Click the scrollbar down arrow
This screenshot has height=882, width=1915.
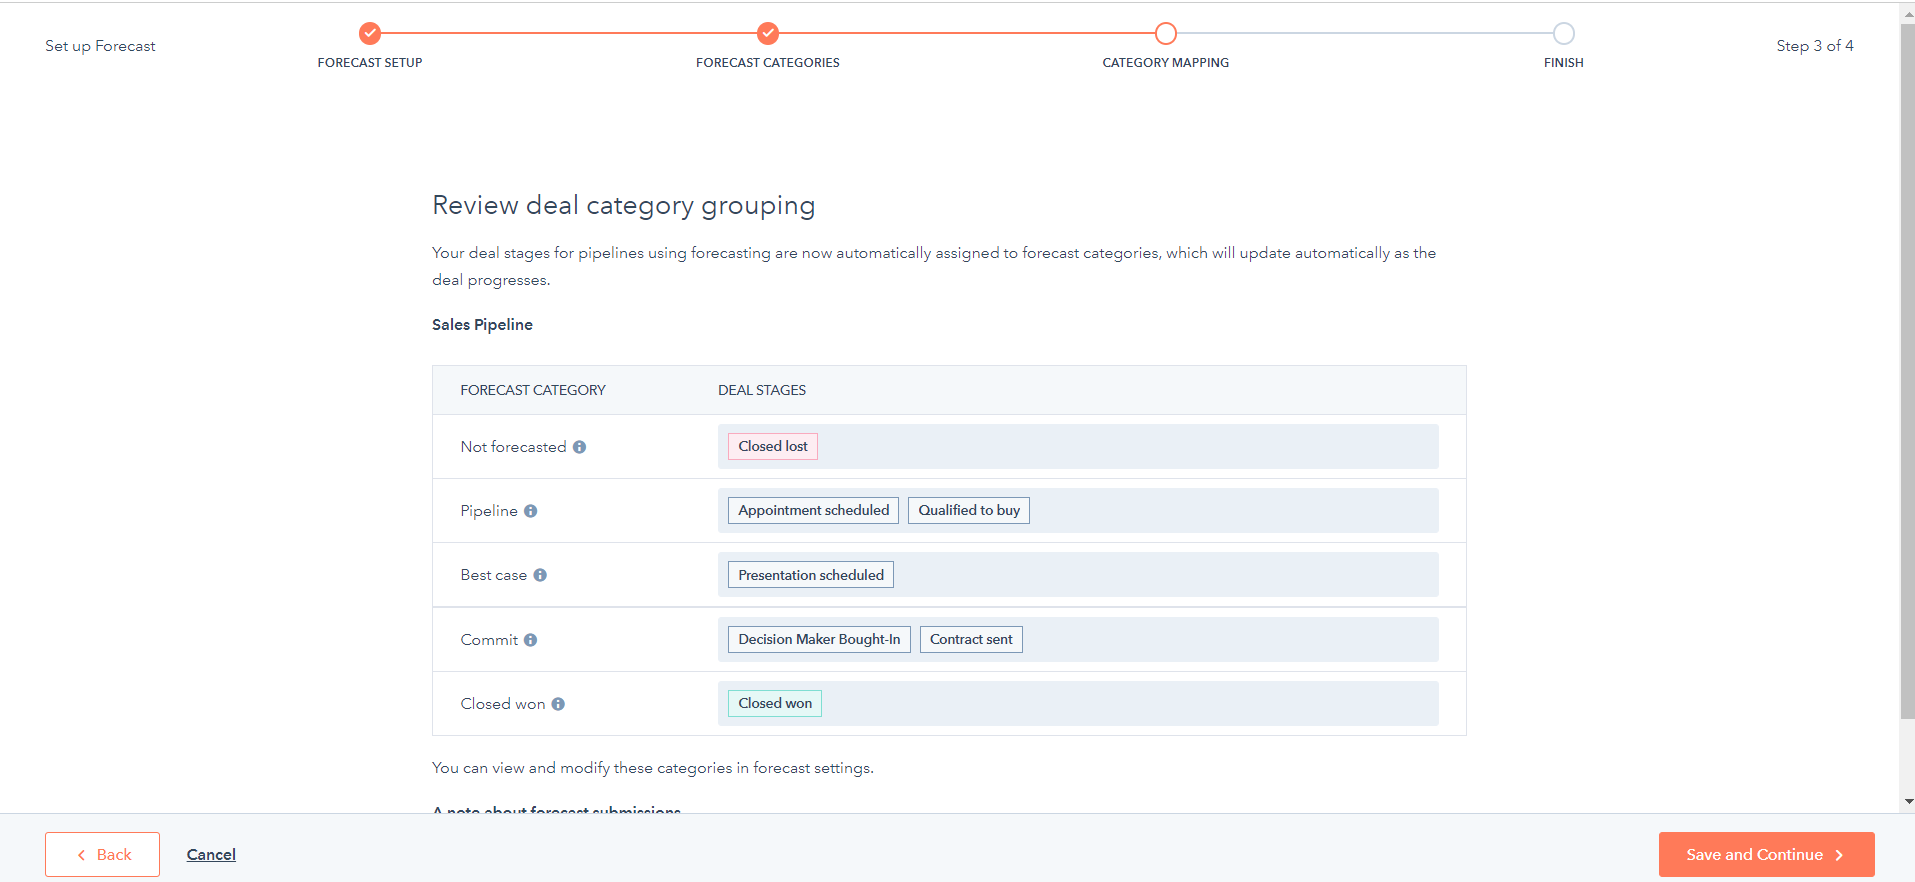[x=1908, y=801]
